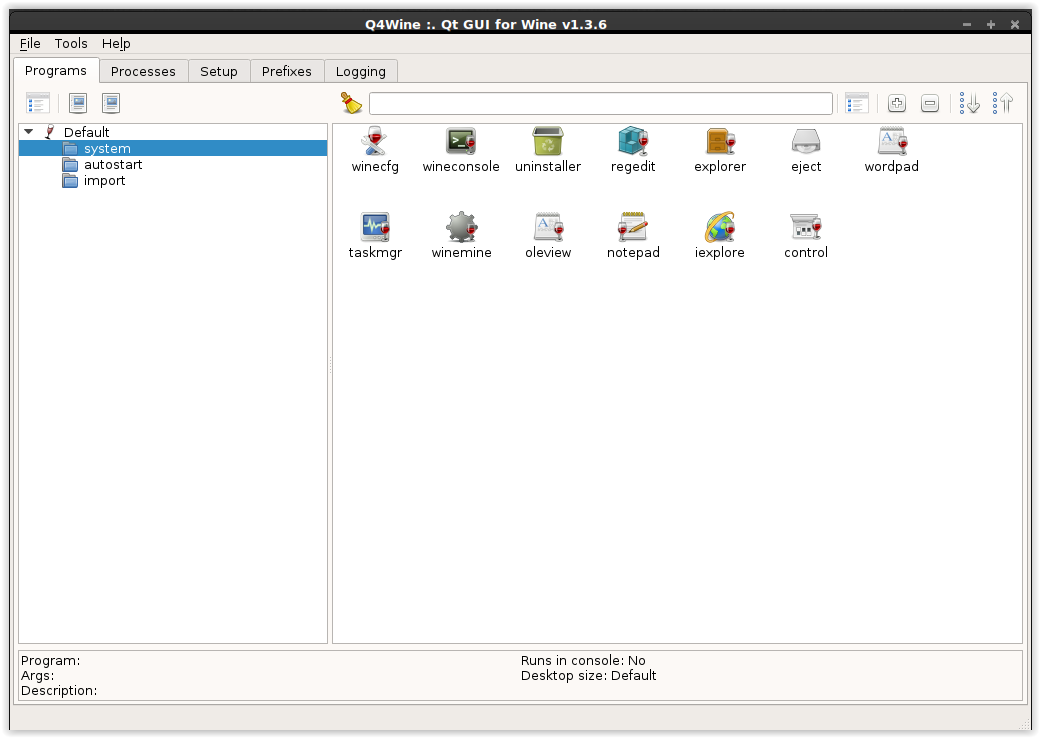
Task: Click the 'Program:' info label
Action: [x=50, y=660]
